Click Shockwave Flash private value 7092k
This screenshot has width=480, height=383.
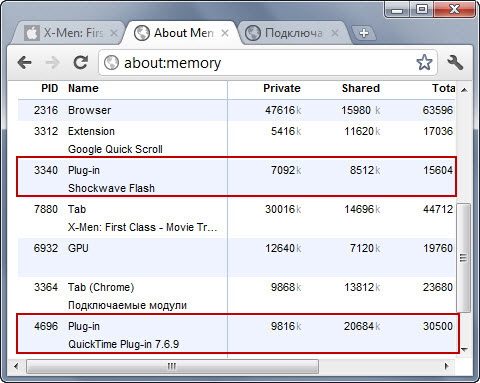pos(286,170)
